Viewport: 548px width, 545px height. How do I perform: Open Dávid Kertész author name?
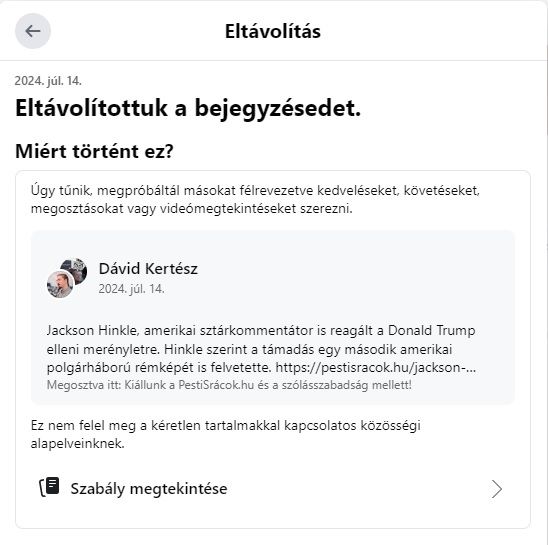tap(148, 268)
